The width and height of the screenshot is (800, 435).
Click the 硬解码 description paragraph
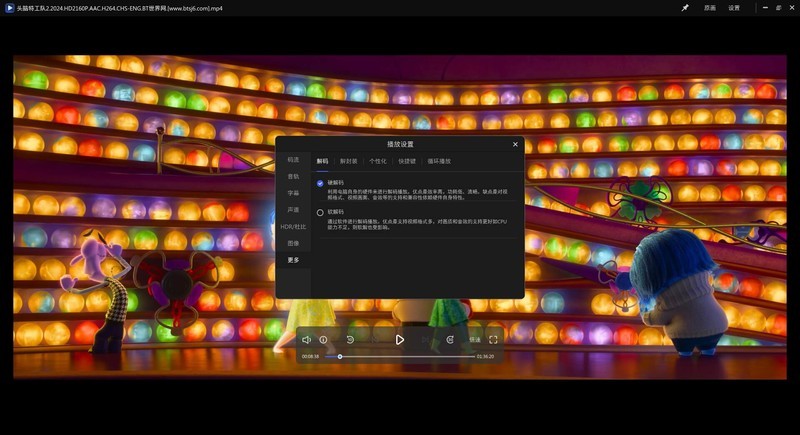click(x=417, y=194)
